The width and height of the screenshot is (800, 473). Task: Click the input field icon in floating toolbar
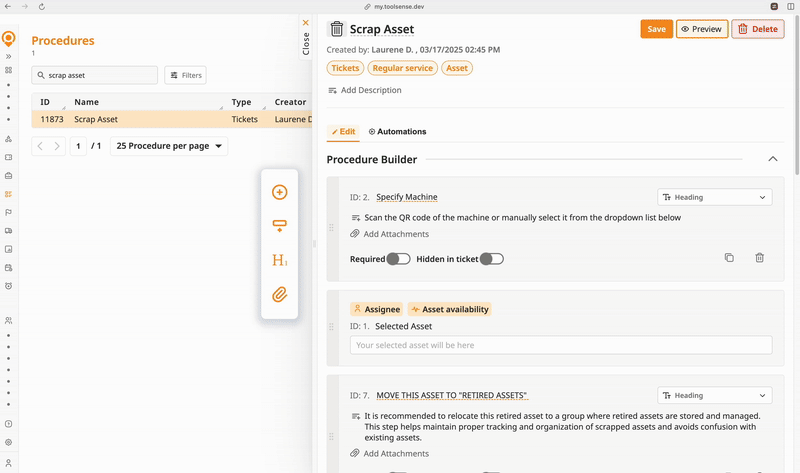tap(279, 226)
